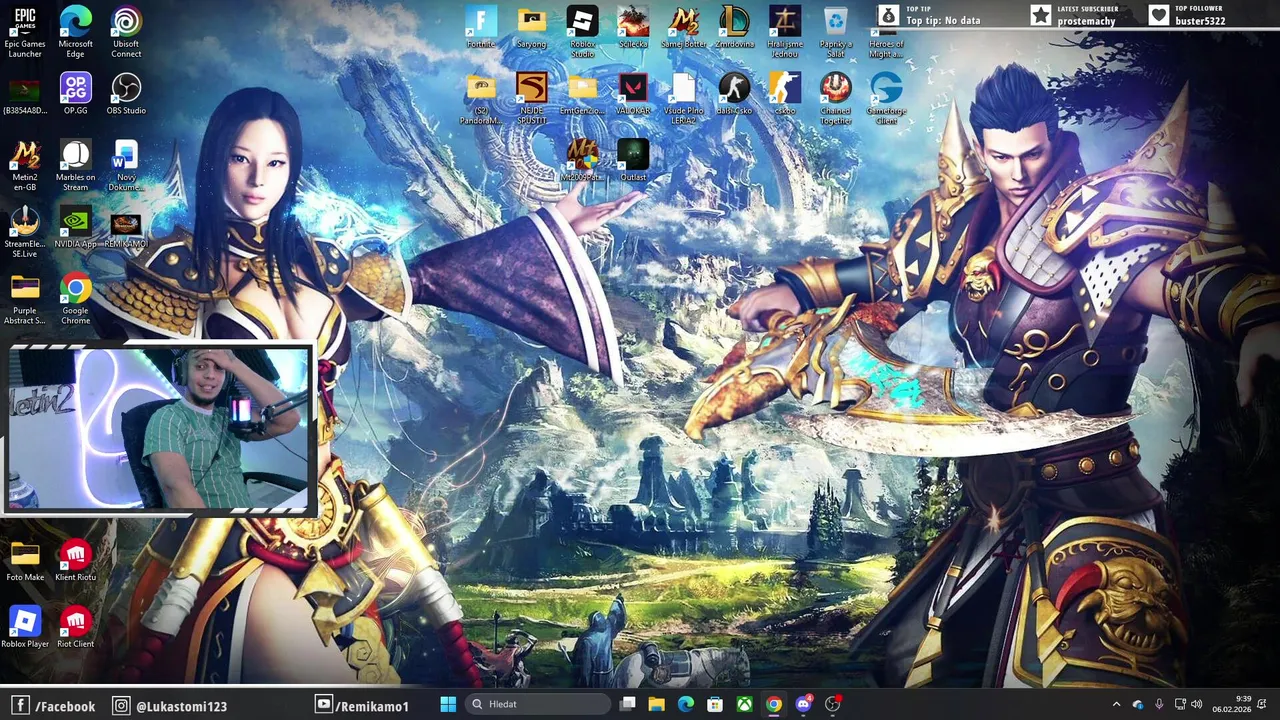Select the OP.GG desktop icon
This screenshot has width=1280, height=720.
pyautogui.click(x=75, y=93)
